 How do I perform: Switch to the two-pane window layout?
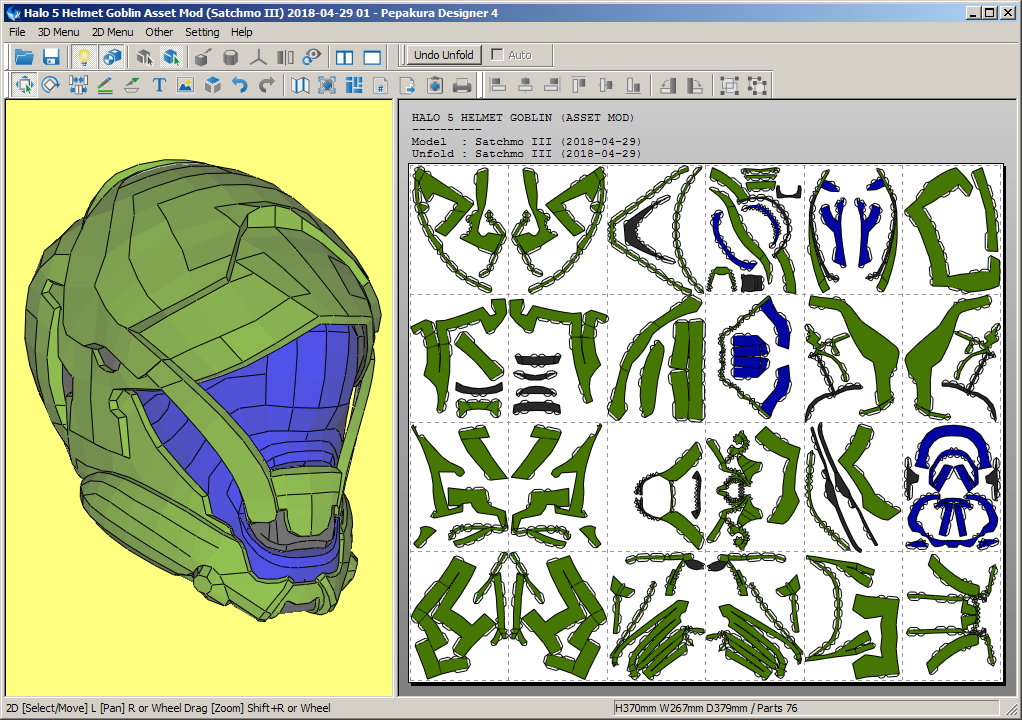[345, 57]
